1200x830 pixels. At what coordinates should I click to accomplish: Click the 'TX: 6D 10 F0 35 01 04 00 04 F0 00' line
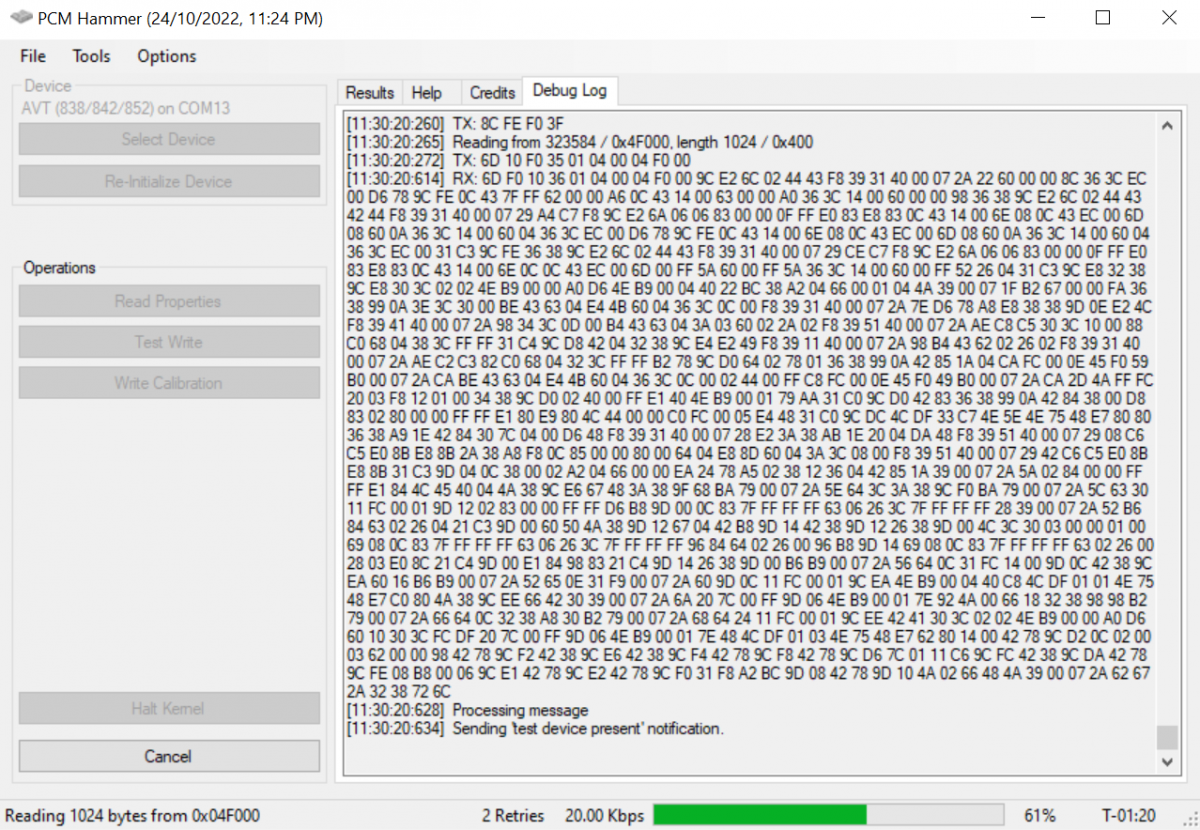[x=518, y=159]
